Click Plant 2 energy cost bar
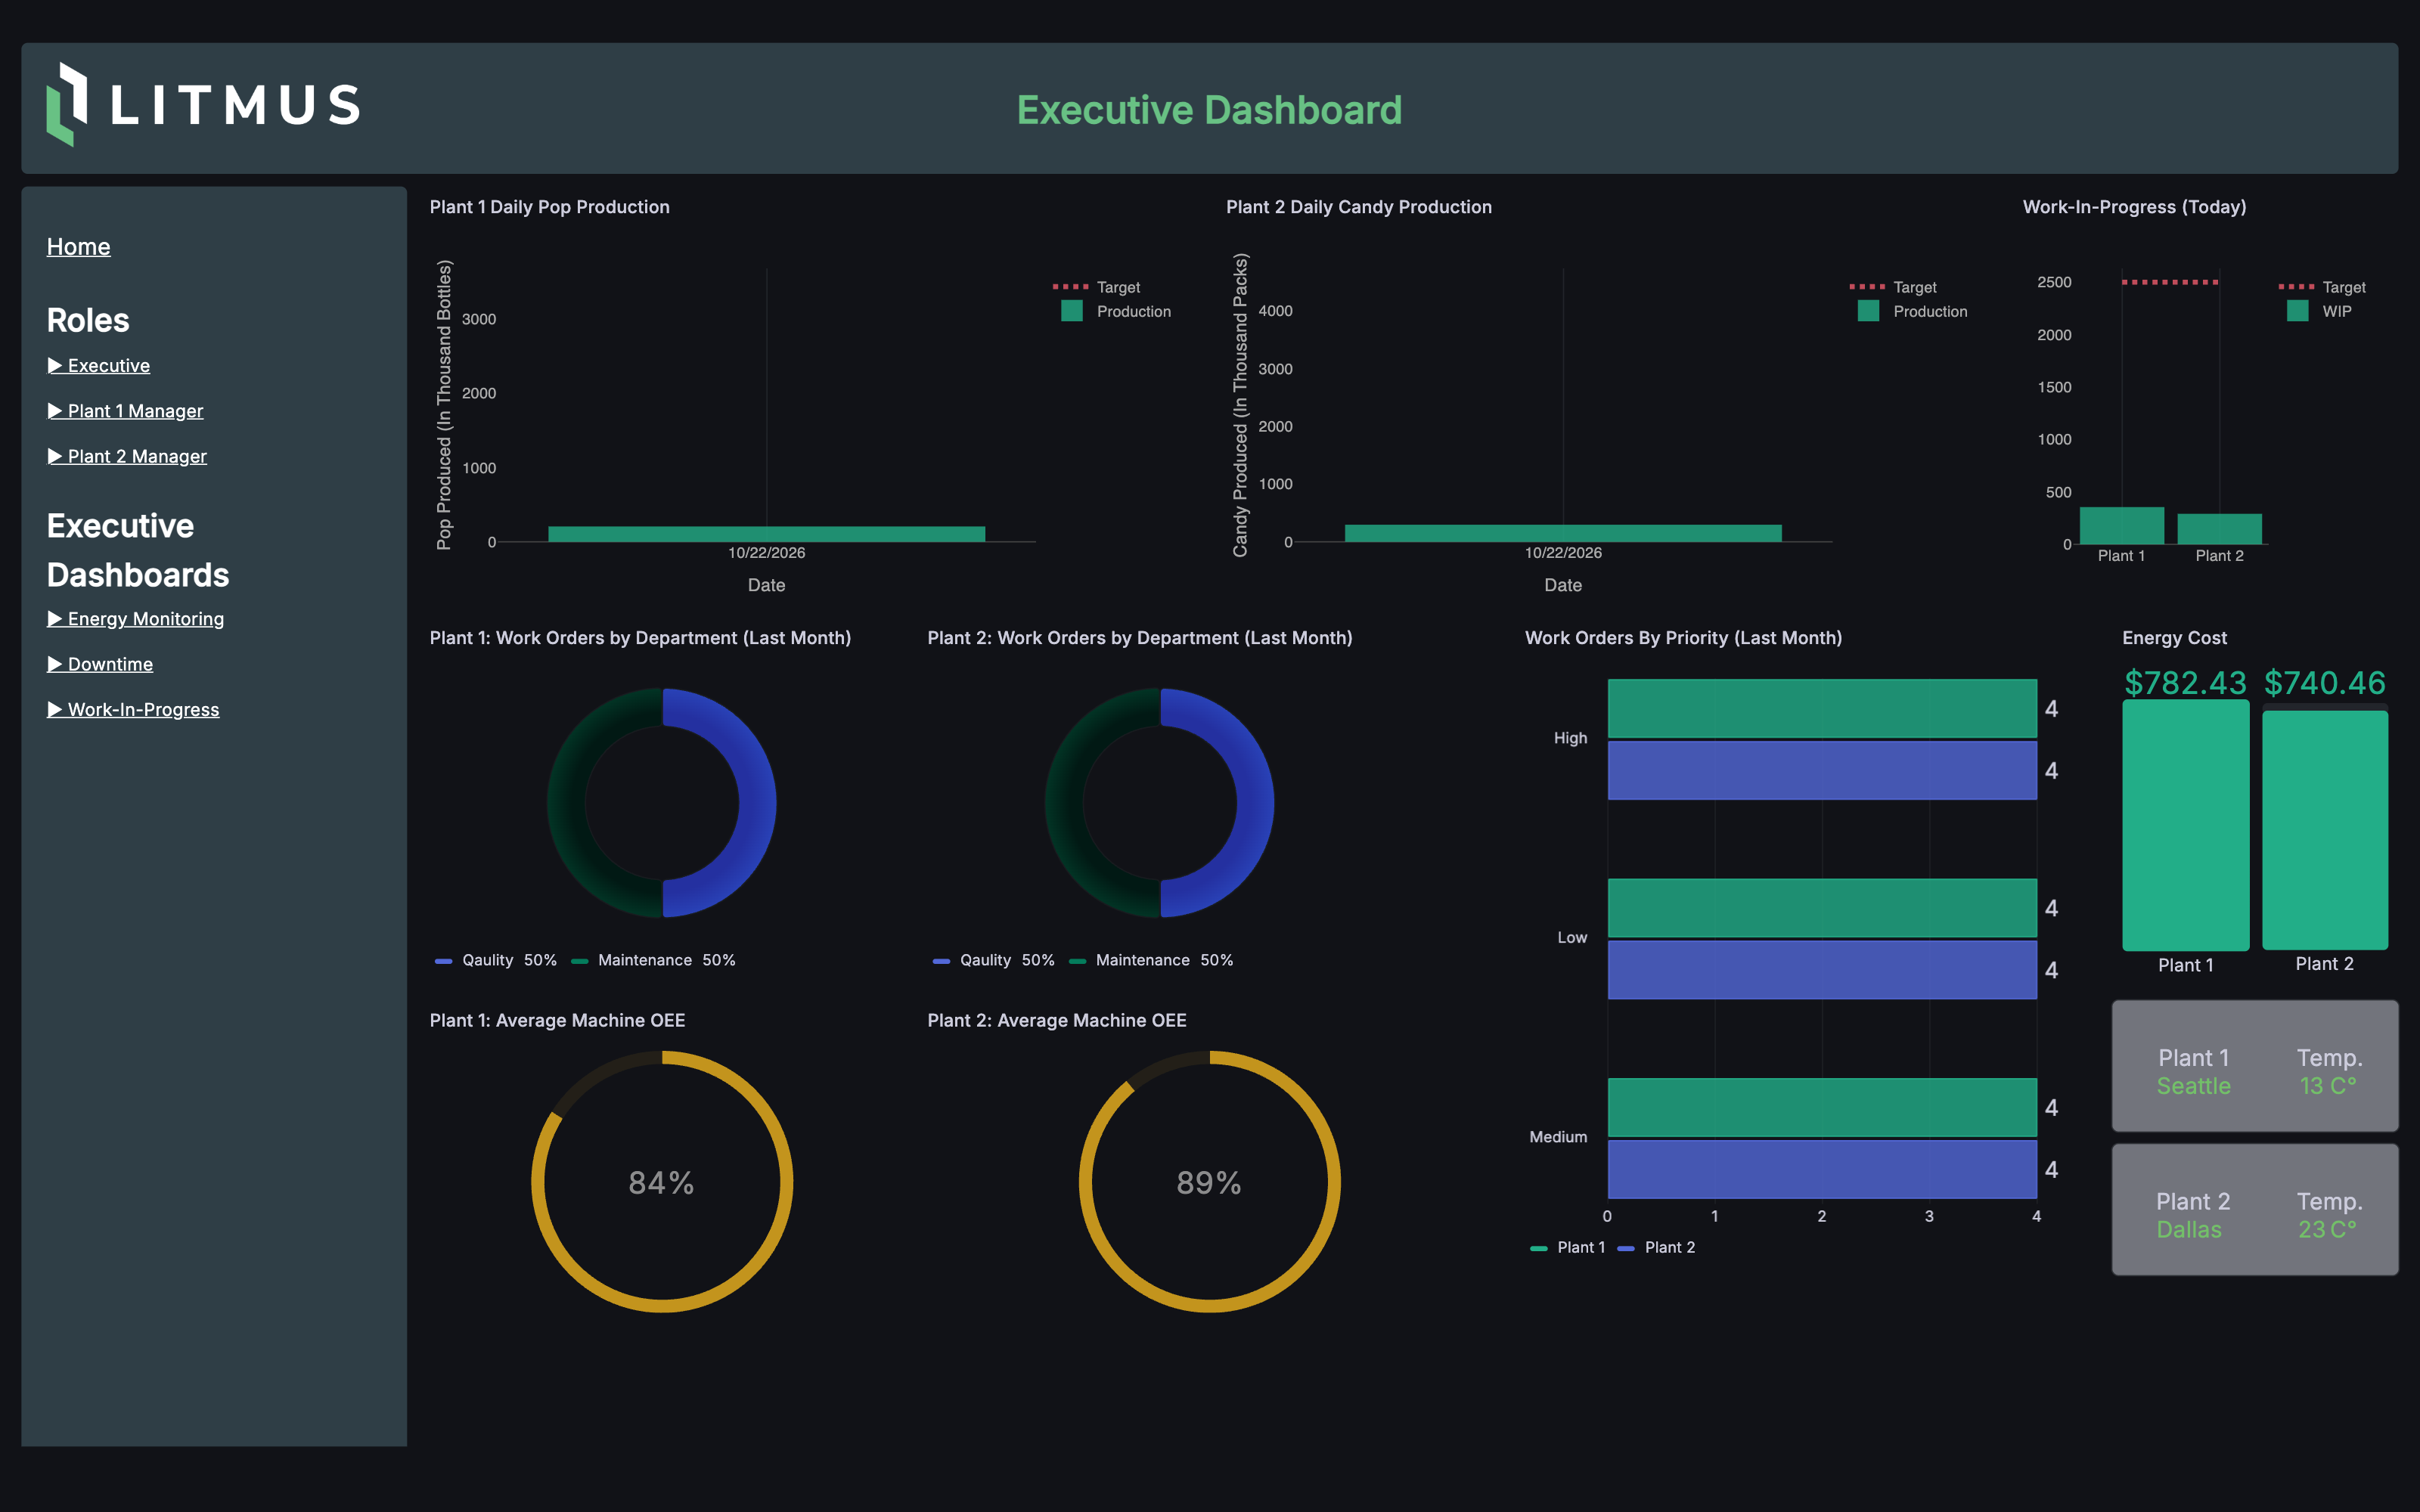Screen dimensions: 2420x1512 click(x=2325, y=829)
